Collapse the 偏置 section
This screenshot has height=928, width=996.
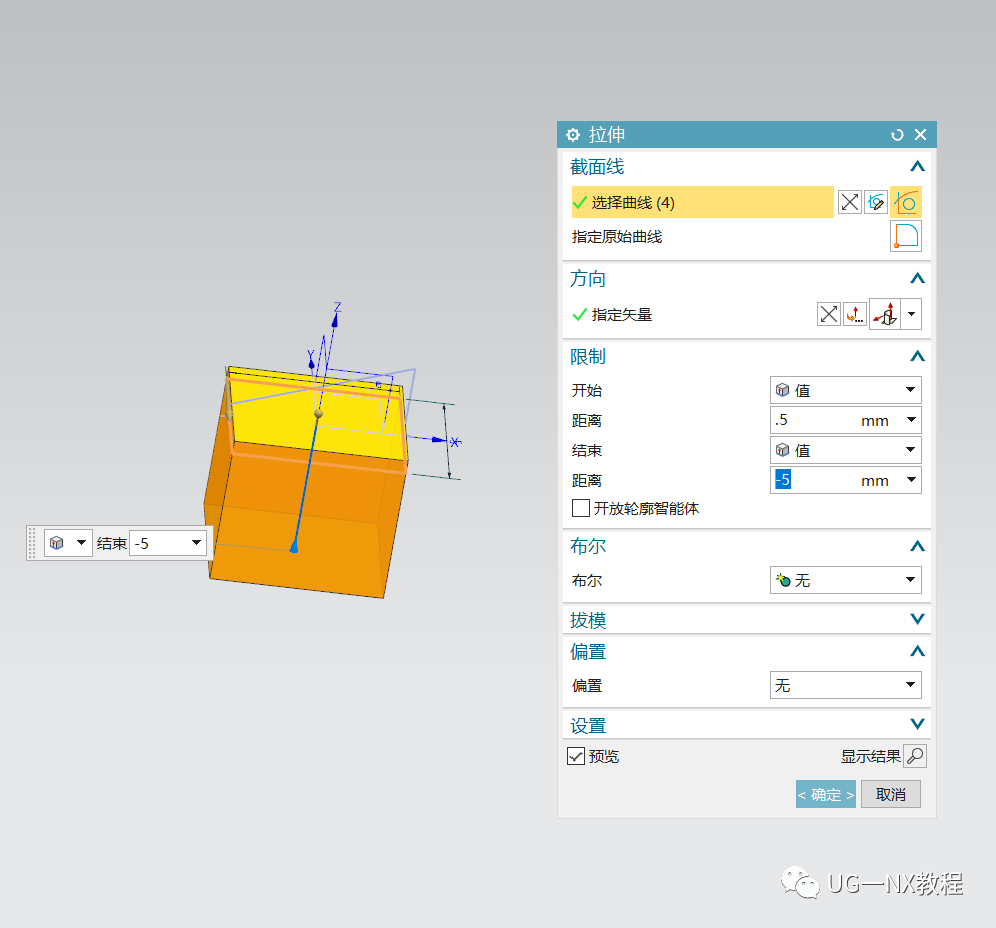click(x=917, y=651)
